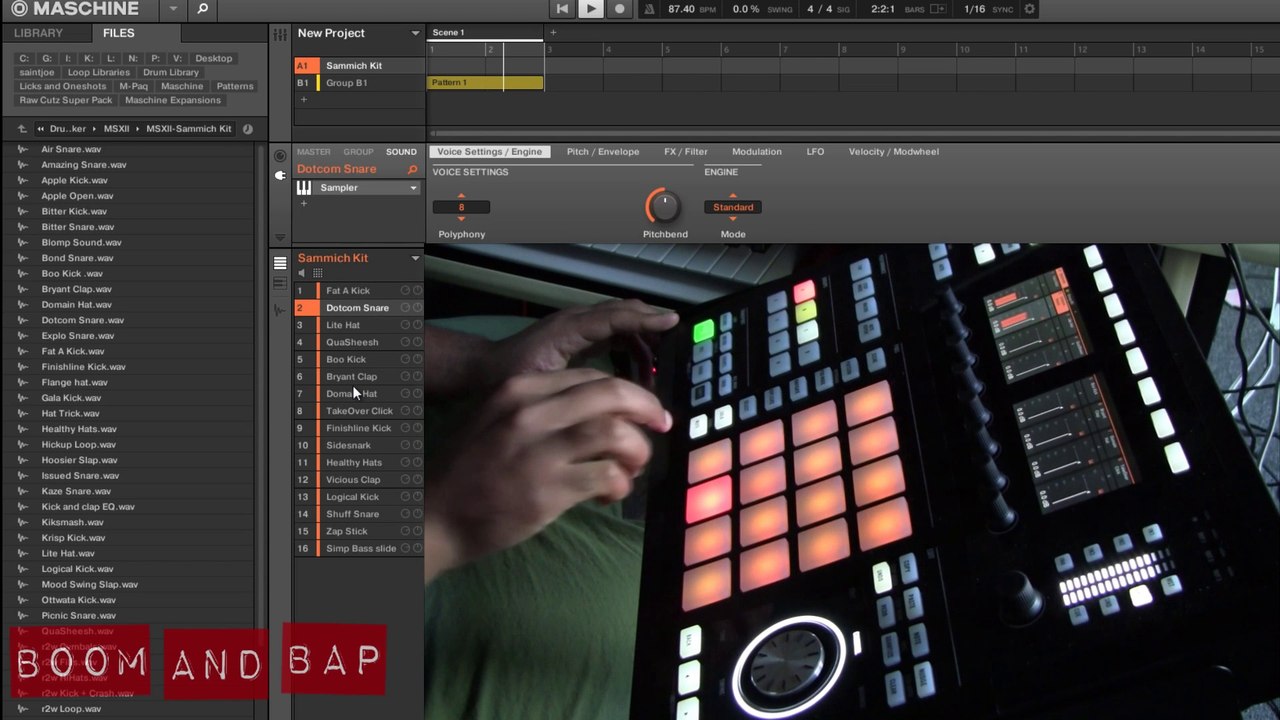This screenshot has width=1280, height=720.
Task: Click the arranger grip icon beside New Project
Action: click(x=281, y=34)
